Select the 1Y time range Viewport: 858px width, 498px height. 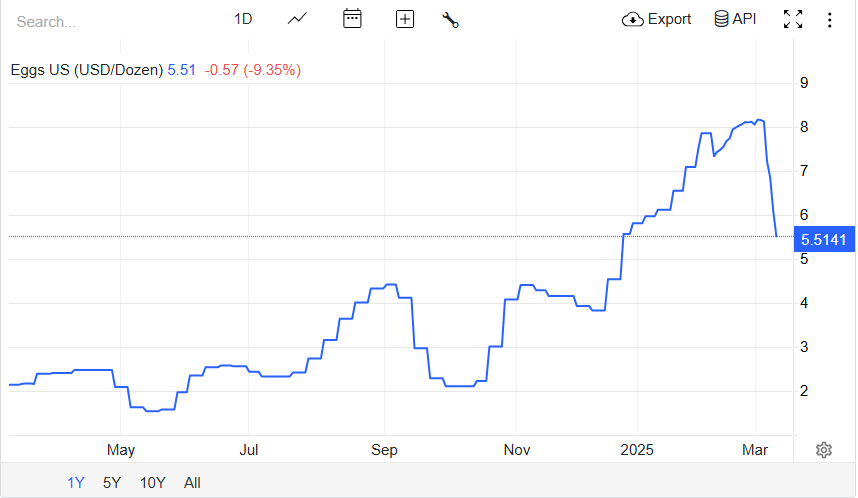point(76,483)
